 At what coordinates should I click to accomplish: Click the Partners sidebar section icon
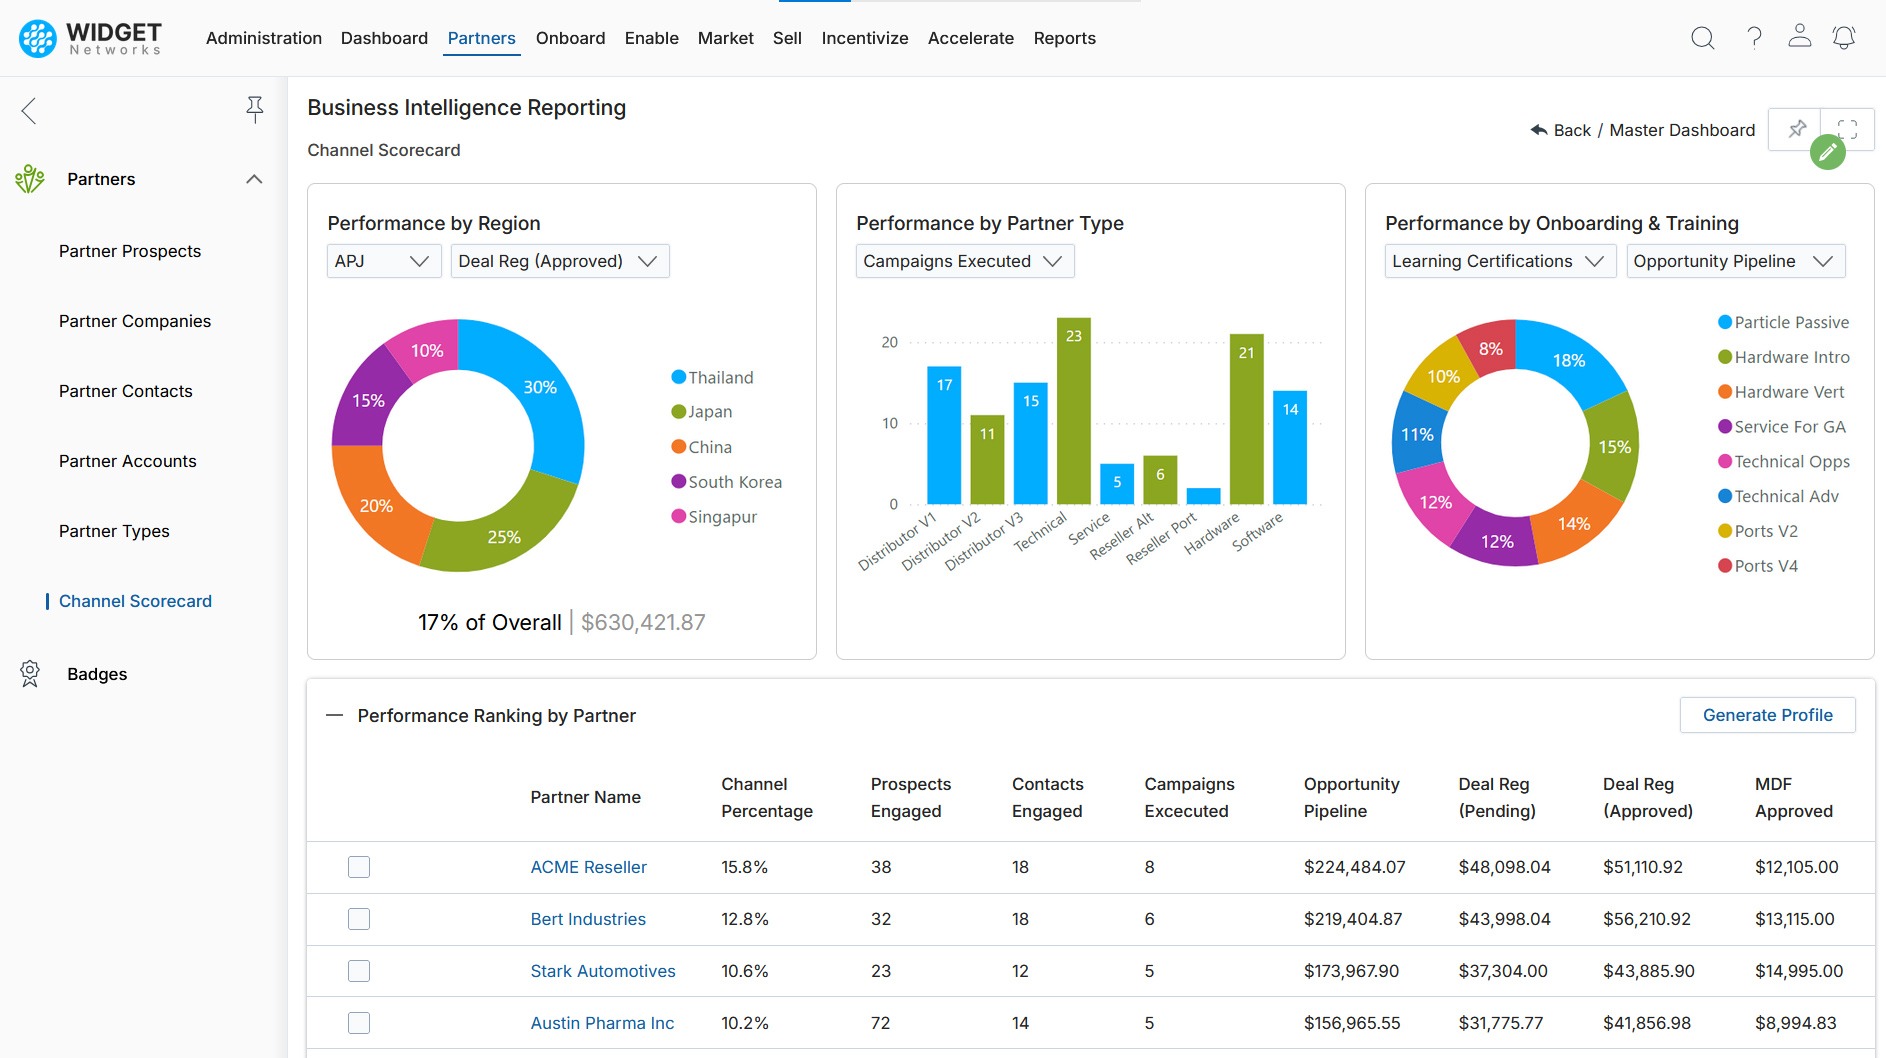click(x=30, y=179)
